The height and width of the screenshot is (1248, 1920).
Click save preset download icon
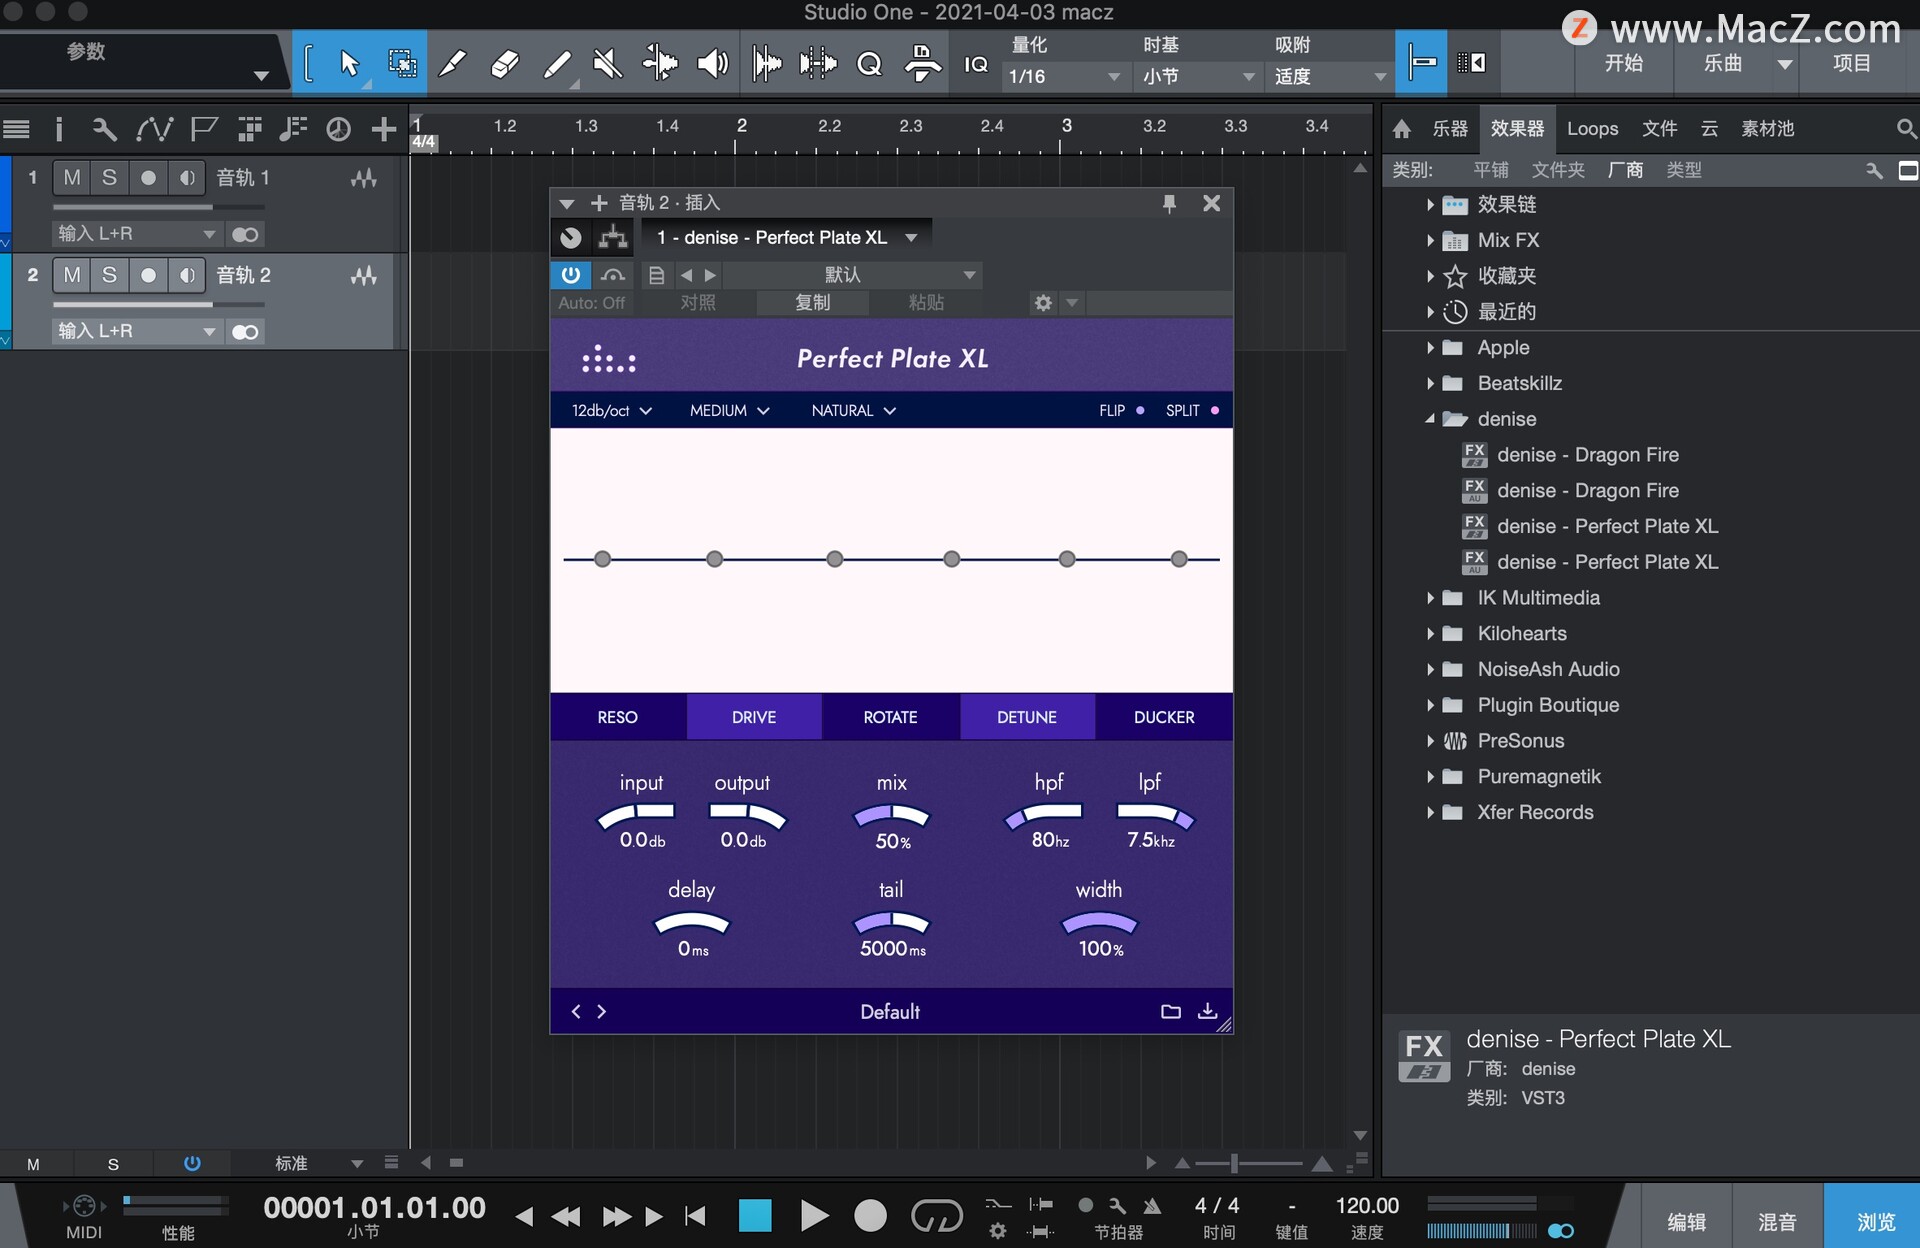[x=1207, y=1011]
